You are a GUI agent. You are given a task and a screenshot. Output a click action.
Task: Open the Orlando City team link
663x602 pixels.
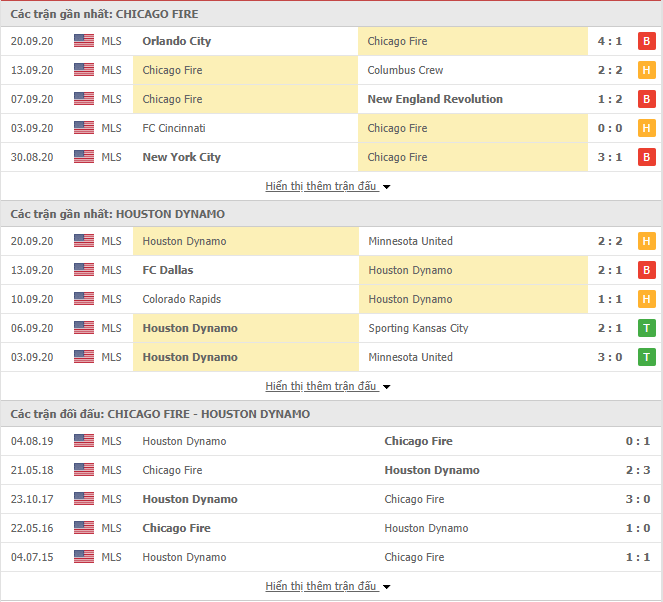176,41
